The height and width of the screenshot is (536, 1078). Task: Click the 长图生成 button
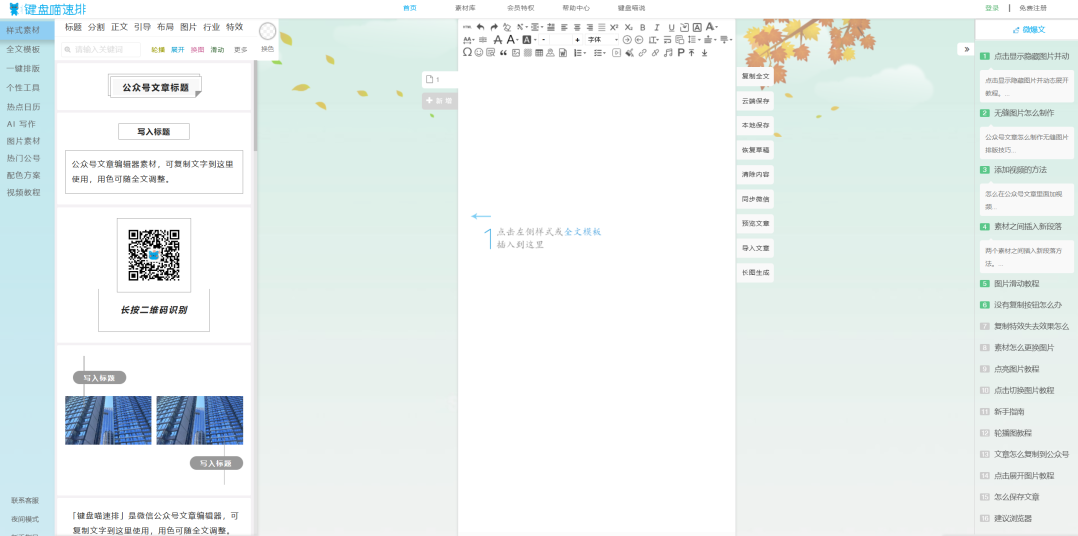click(755, 273)
